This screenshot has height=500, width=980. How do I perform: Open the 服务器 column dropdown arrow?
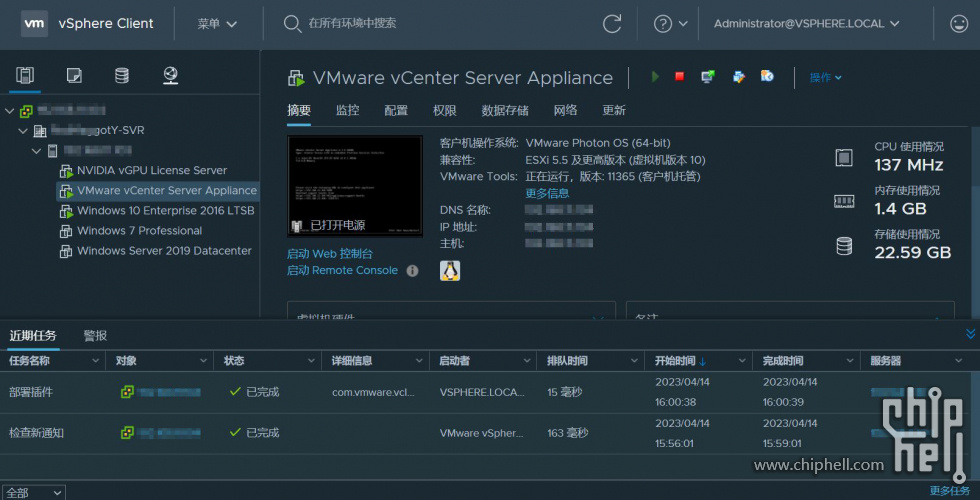coord(959,361)
